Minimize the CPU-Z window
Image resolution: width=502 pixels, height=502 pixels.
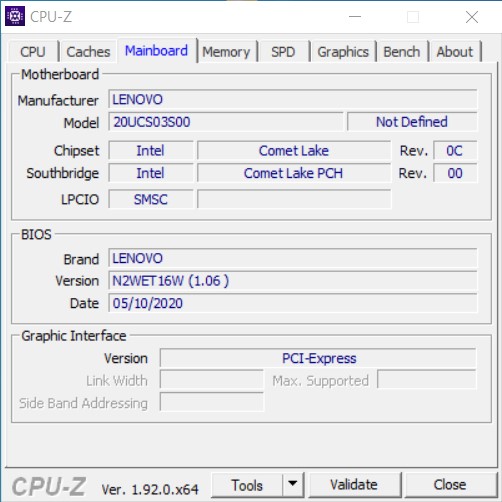click(x=355, y=16)
